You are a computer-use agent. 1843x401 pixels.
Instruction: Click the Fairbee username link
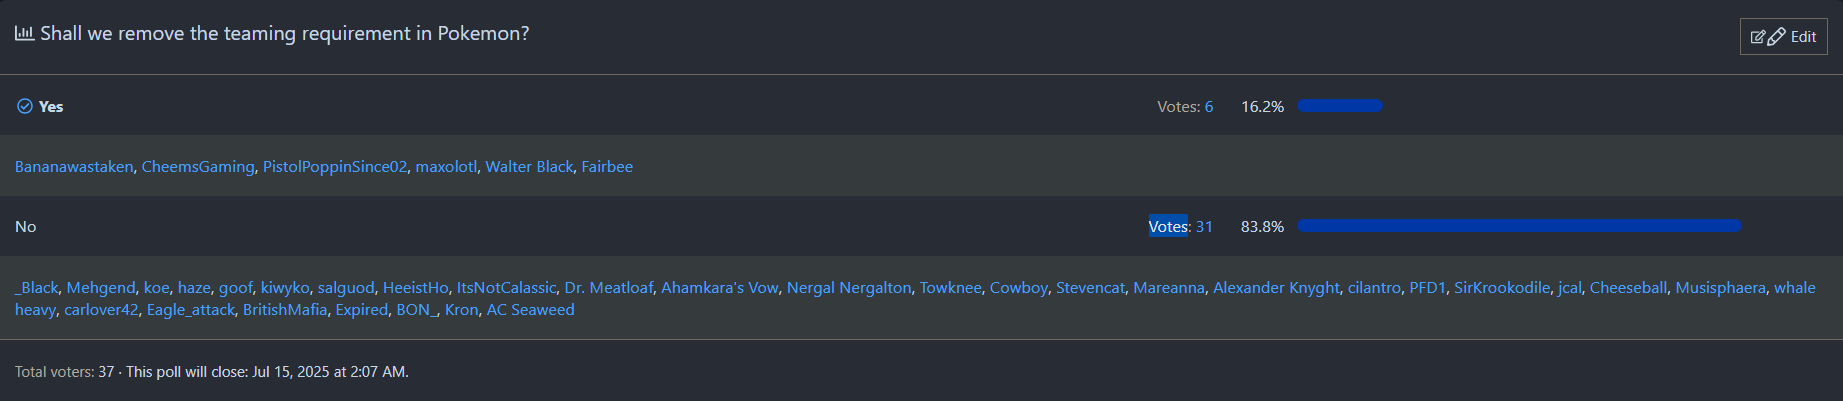pos(607,167)
